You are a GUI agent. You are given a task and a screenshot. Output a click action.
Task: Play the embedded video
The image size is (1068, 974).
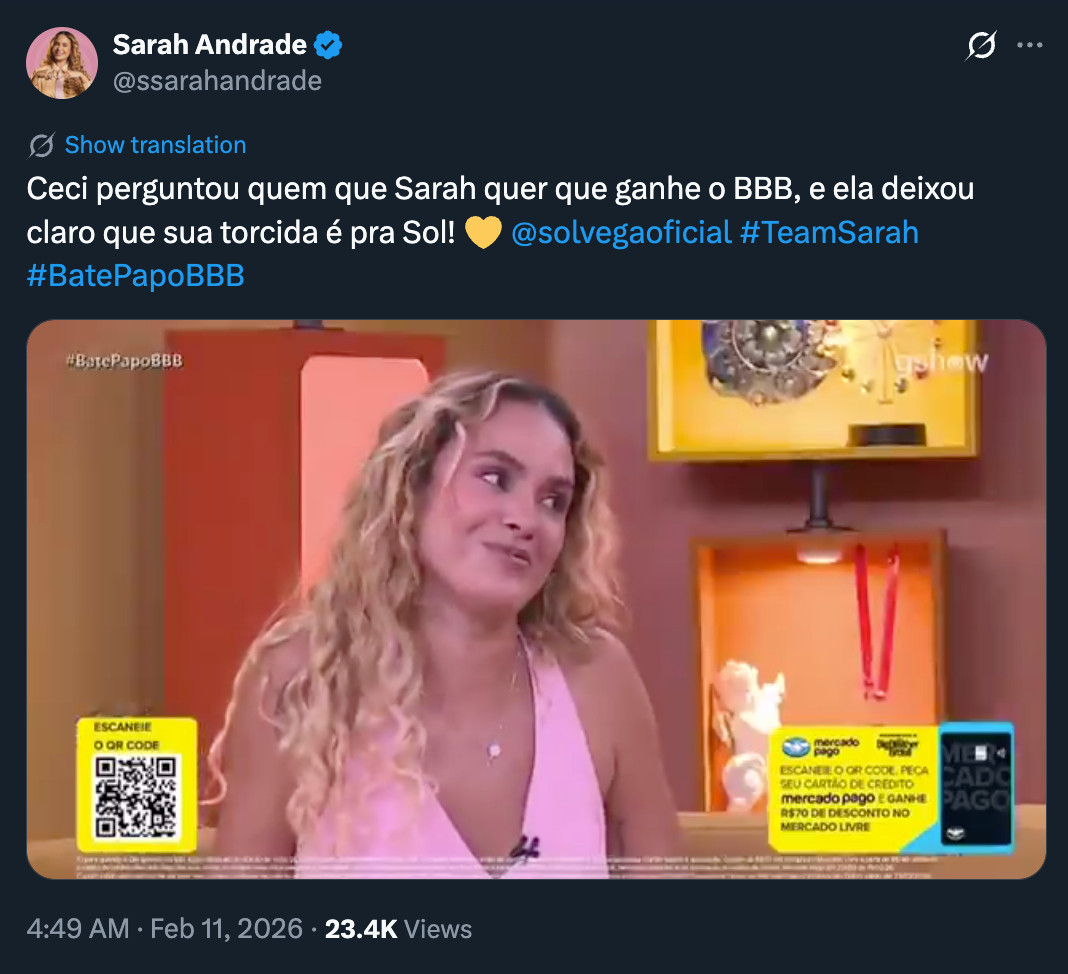tap(536, 599)
